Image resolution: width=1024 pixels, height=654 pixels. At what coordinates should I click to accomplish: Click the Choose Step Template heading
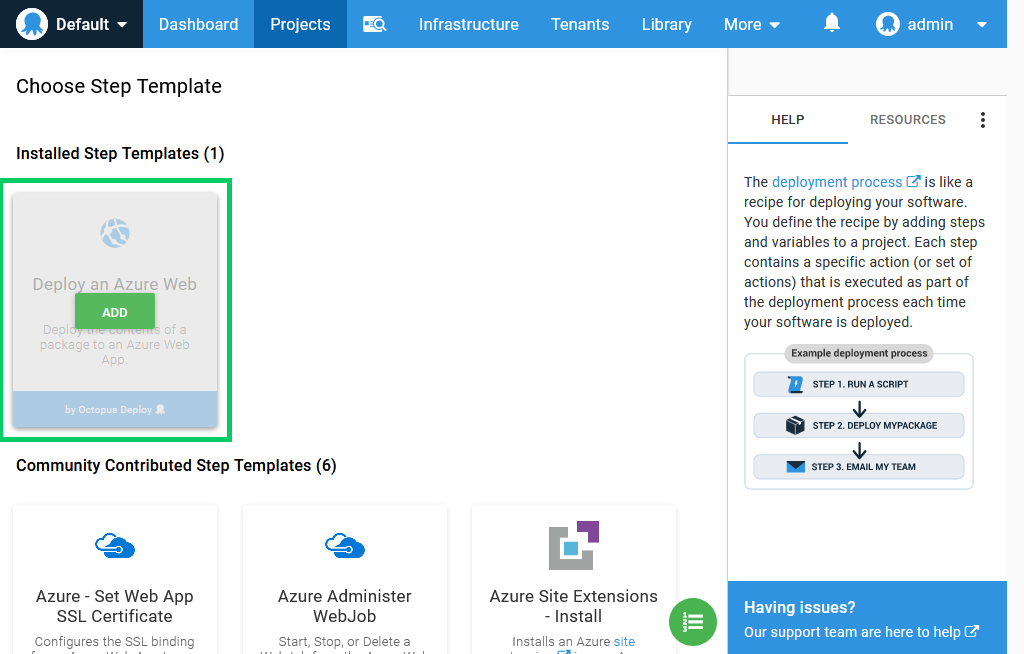119,86
